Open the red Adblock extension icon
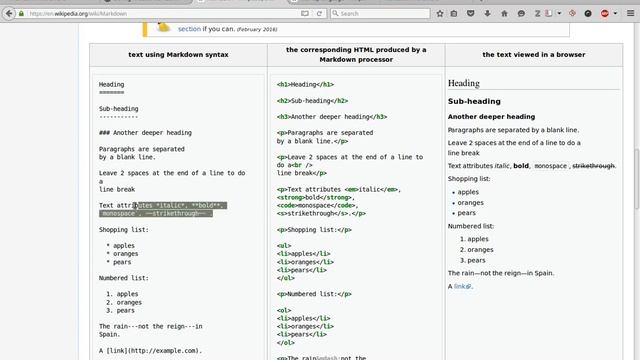 pos(605,13)
